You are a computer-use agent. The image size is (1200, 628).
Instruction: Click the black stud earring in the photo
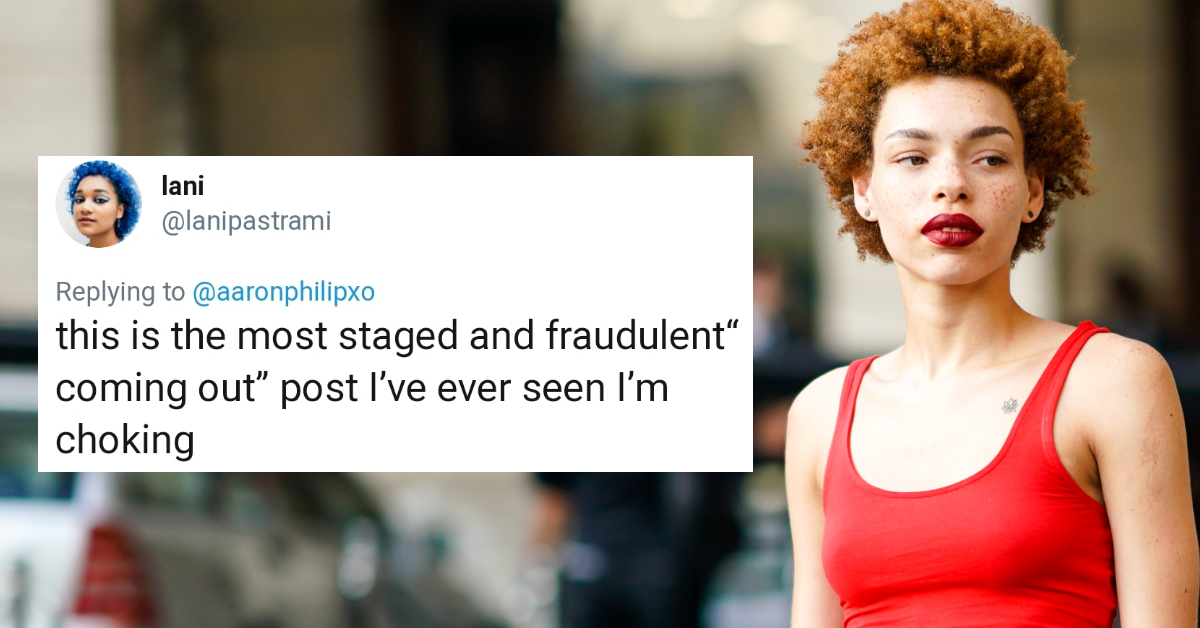(x=1029, y=213)
